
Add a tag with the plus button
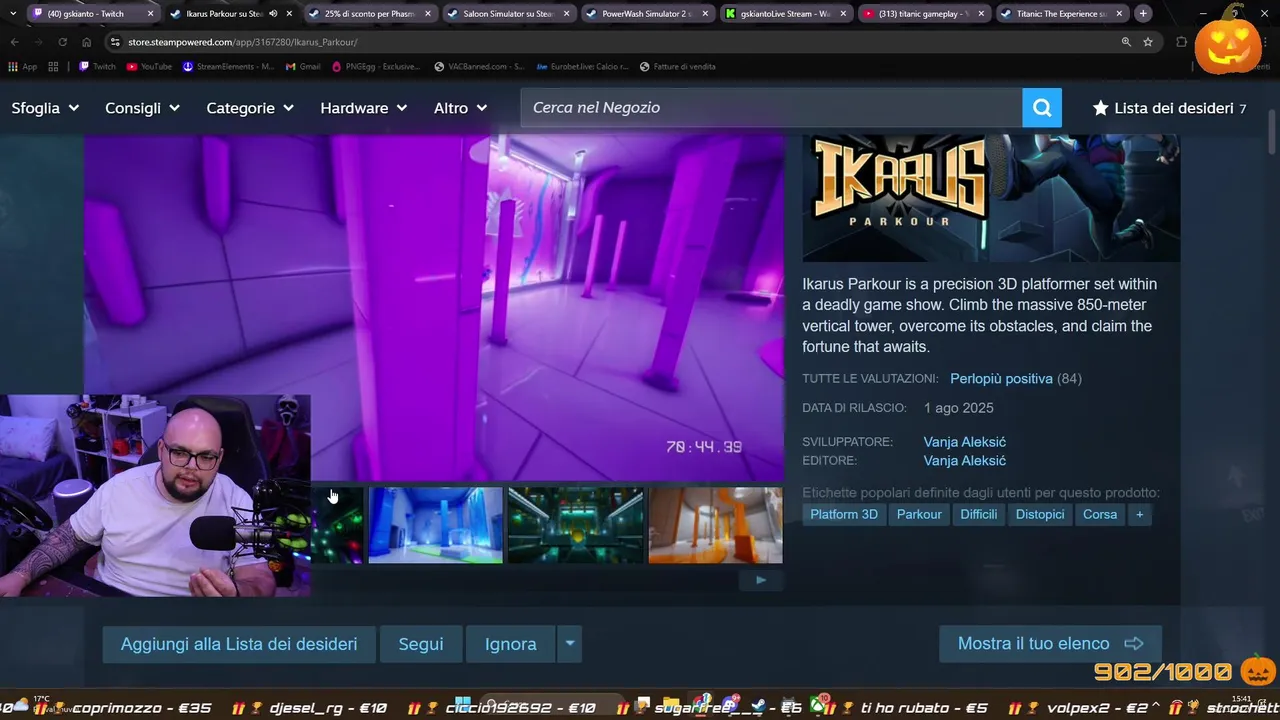(x=1139, y=514)
